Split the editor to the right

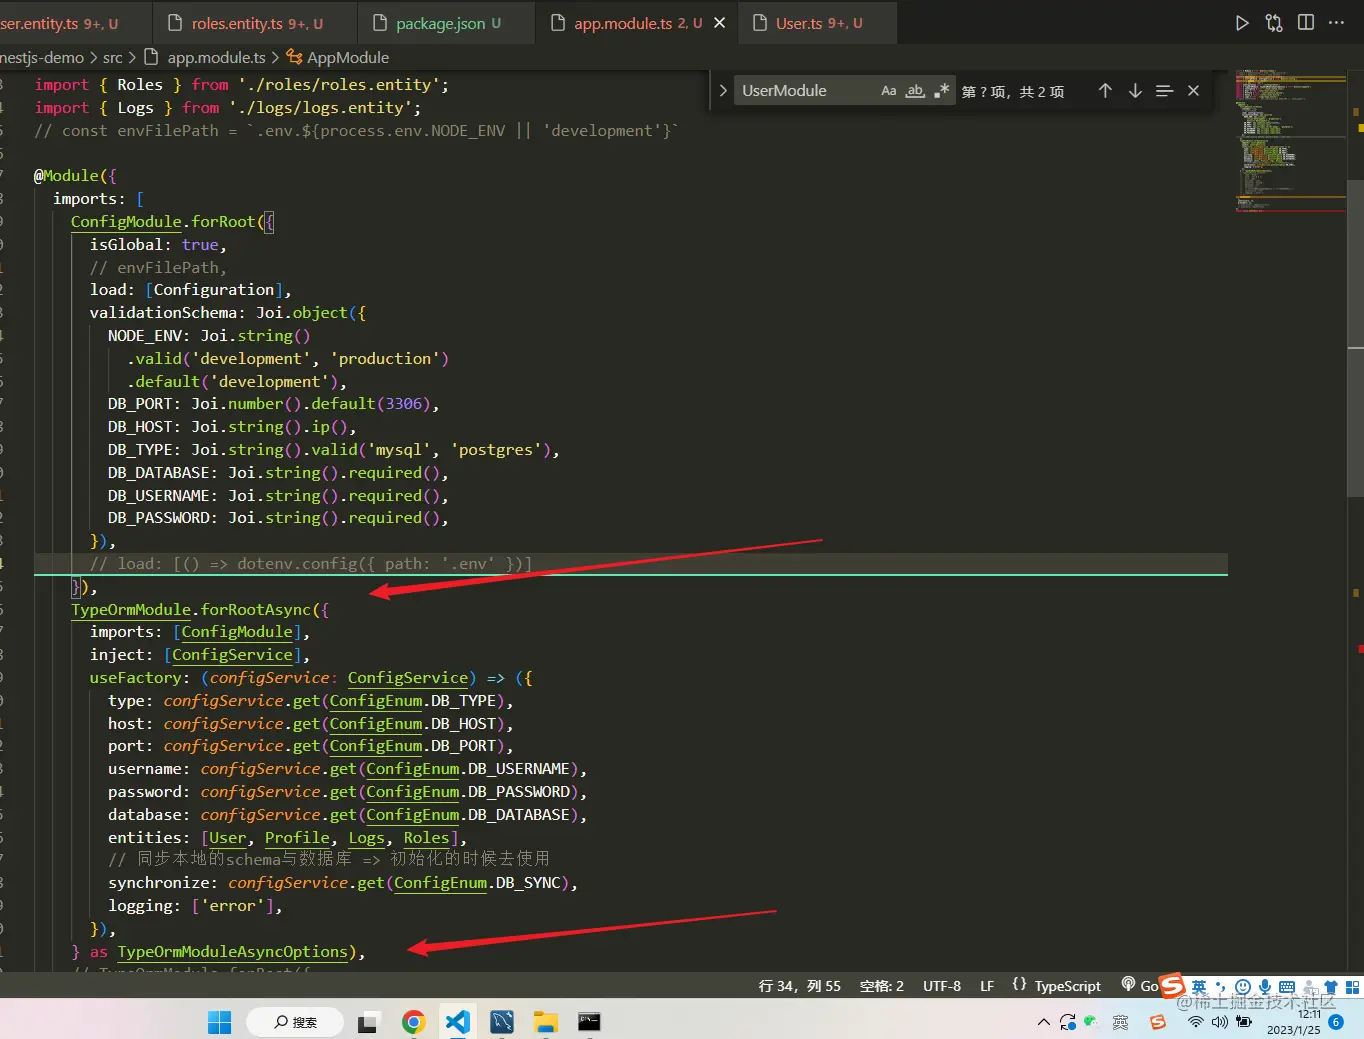tap(1306, 23)
